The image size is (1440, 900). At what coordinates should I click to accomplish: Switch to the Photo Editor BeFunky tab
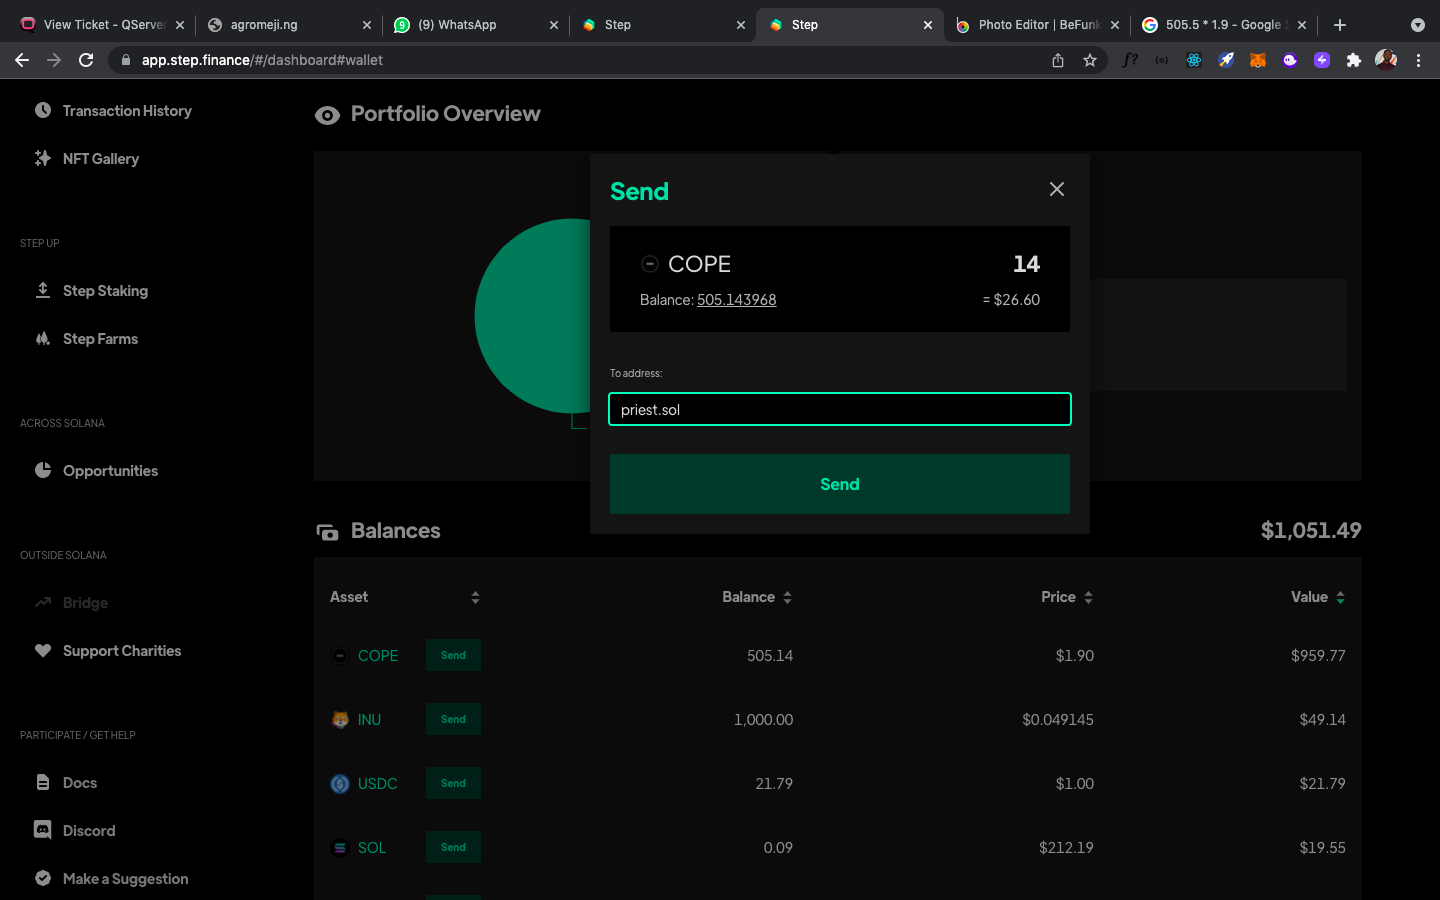1037,25
